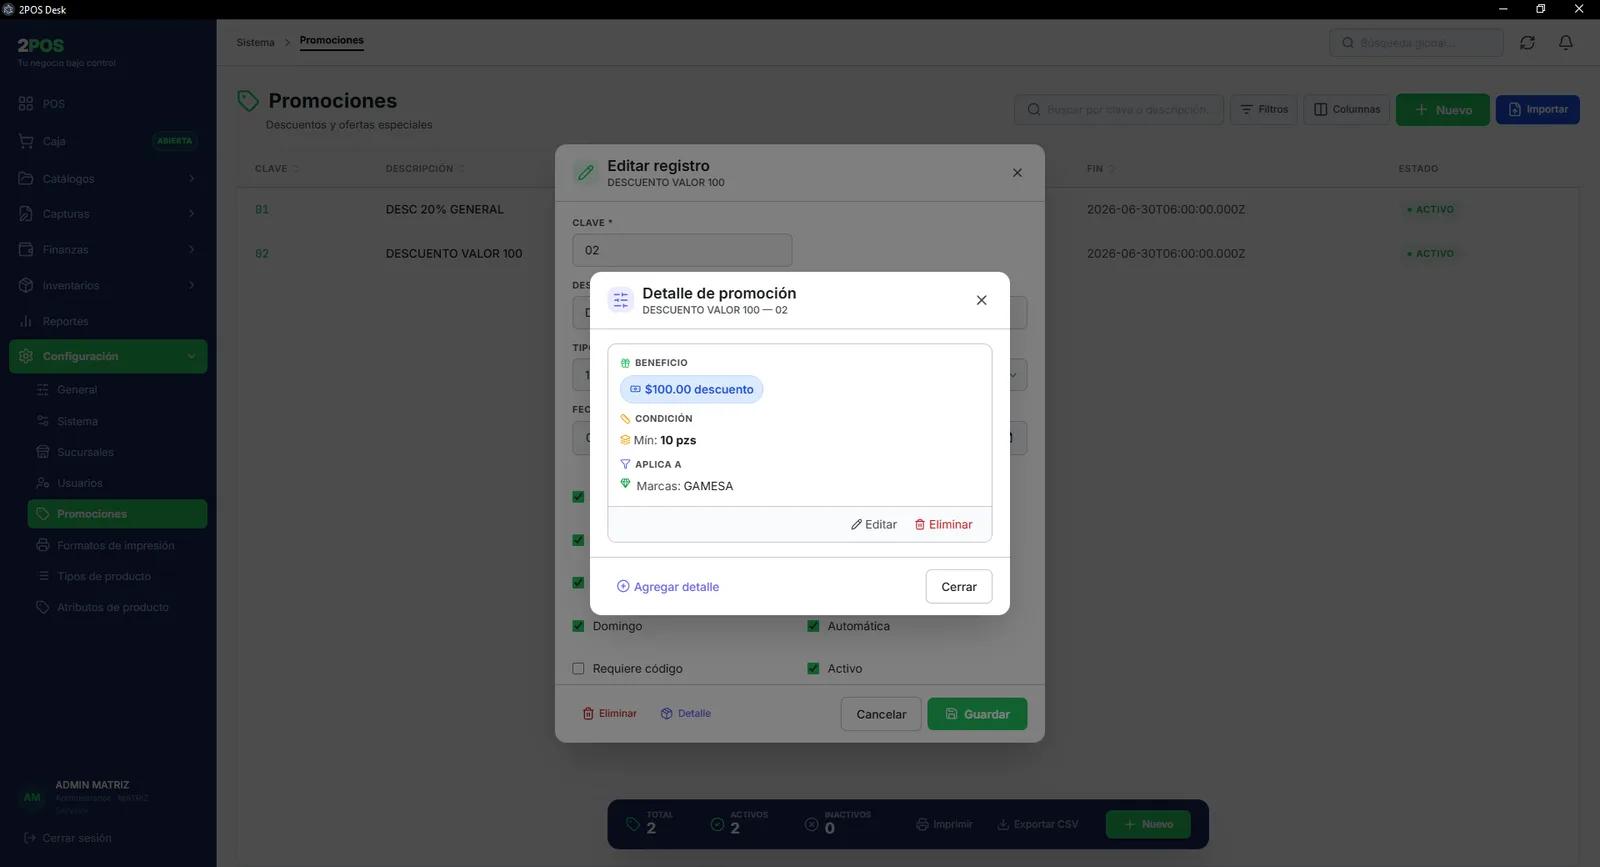Open the Caja sidebar item
The image size is (1600, 867).
(x=108, y=141)
